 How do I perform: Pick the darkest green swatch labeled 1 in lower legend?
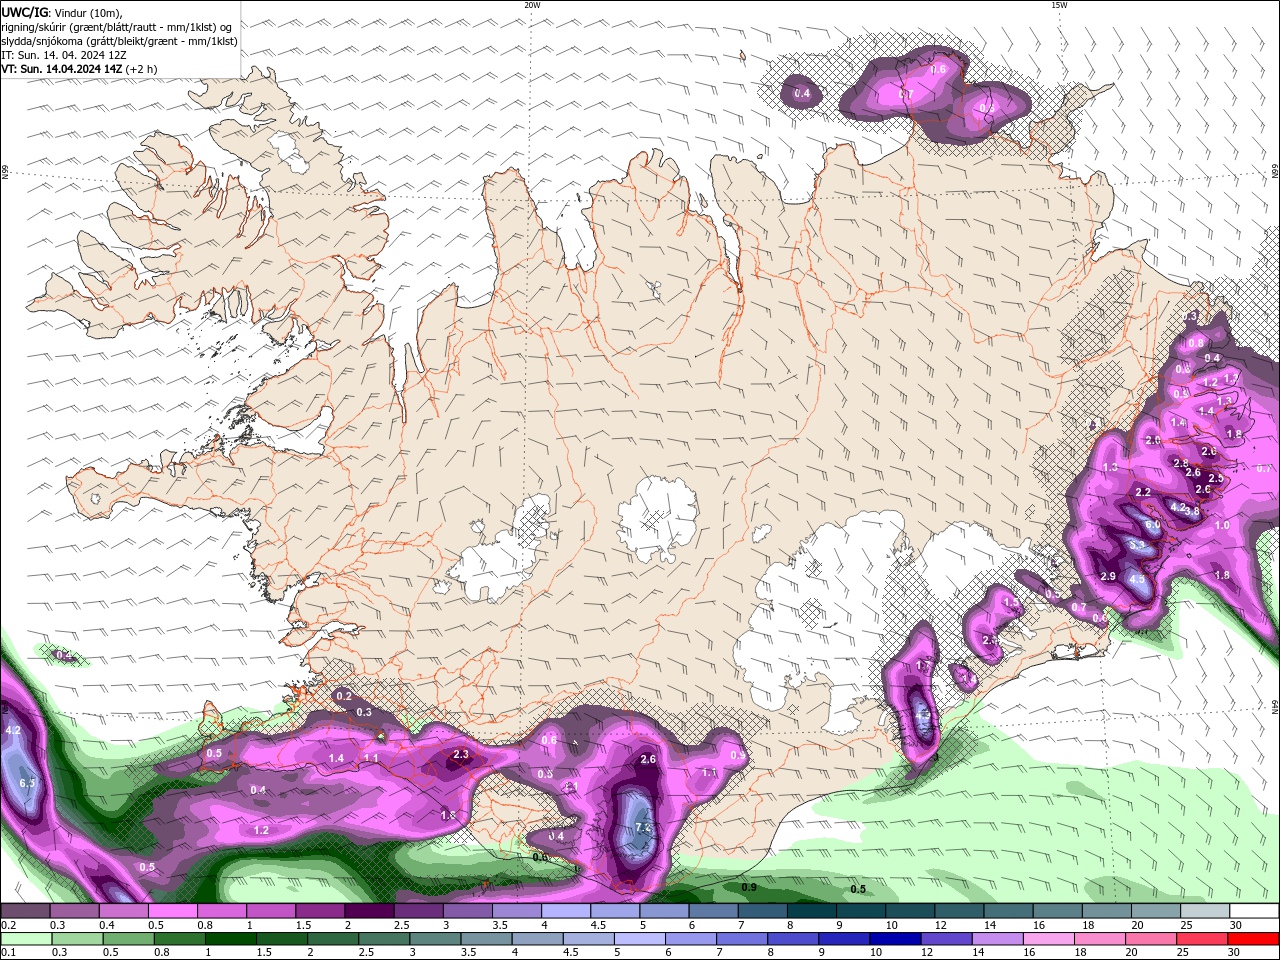230,939
